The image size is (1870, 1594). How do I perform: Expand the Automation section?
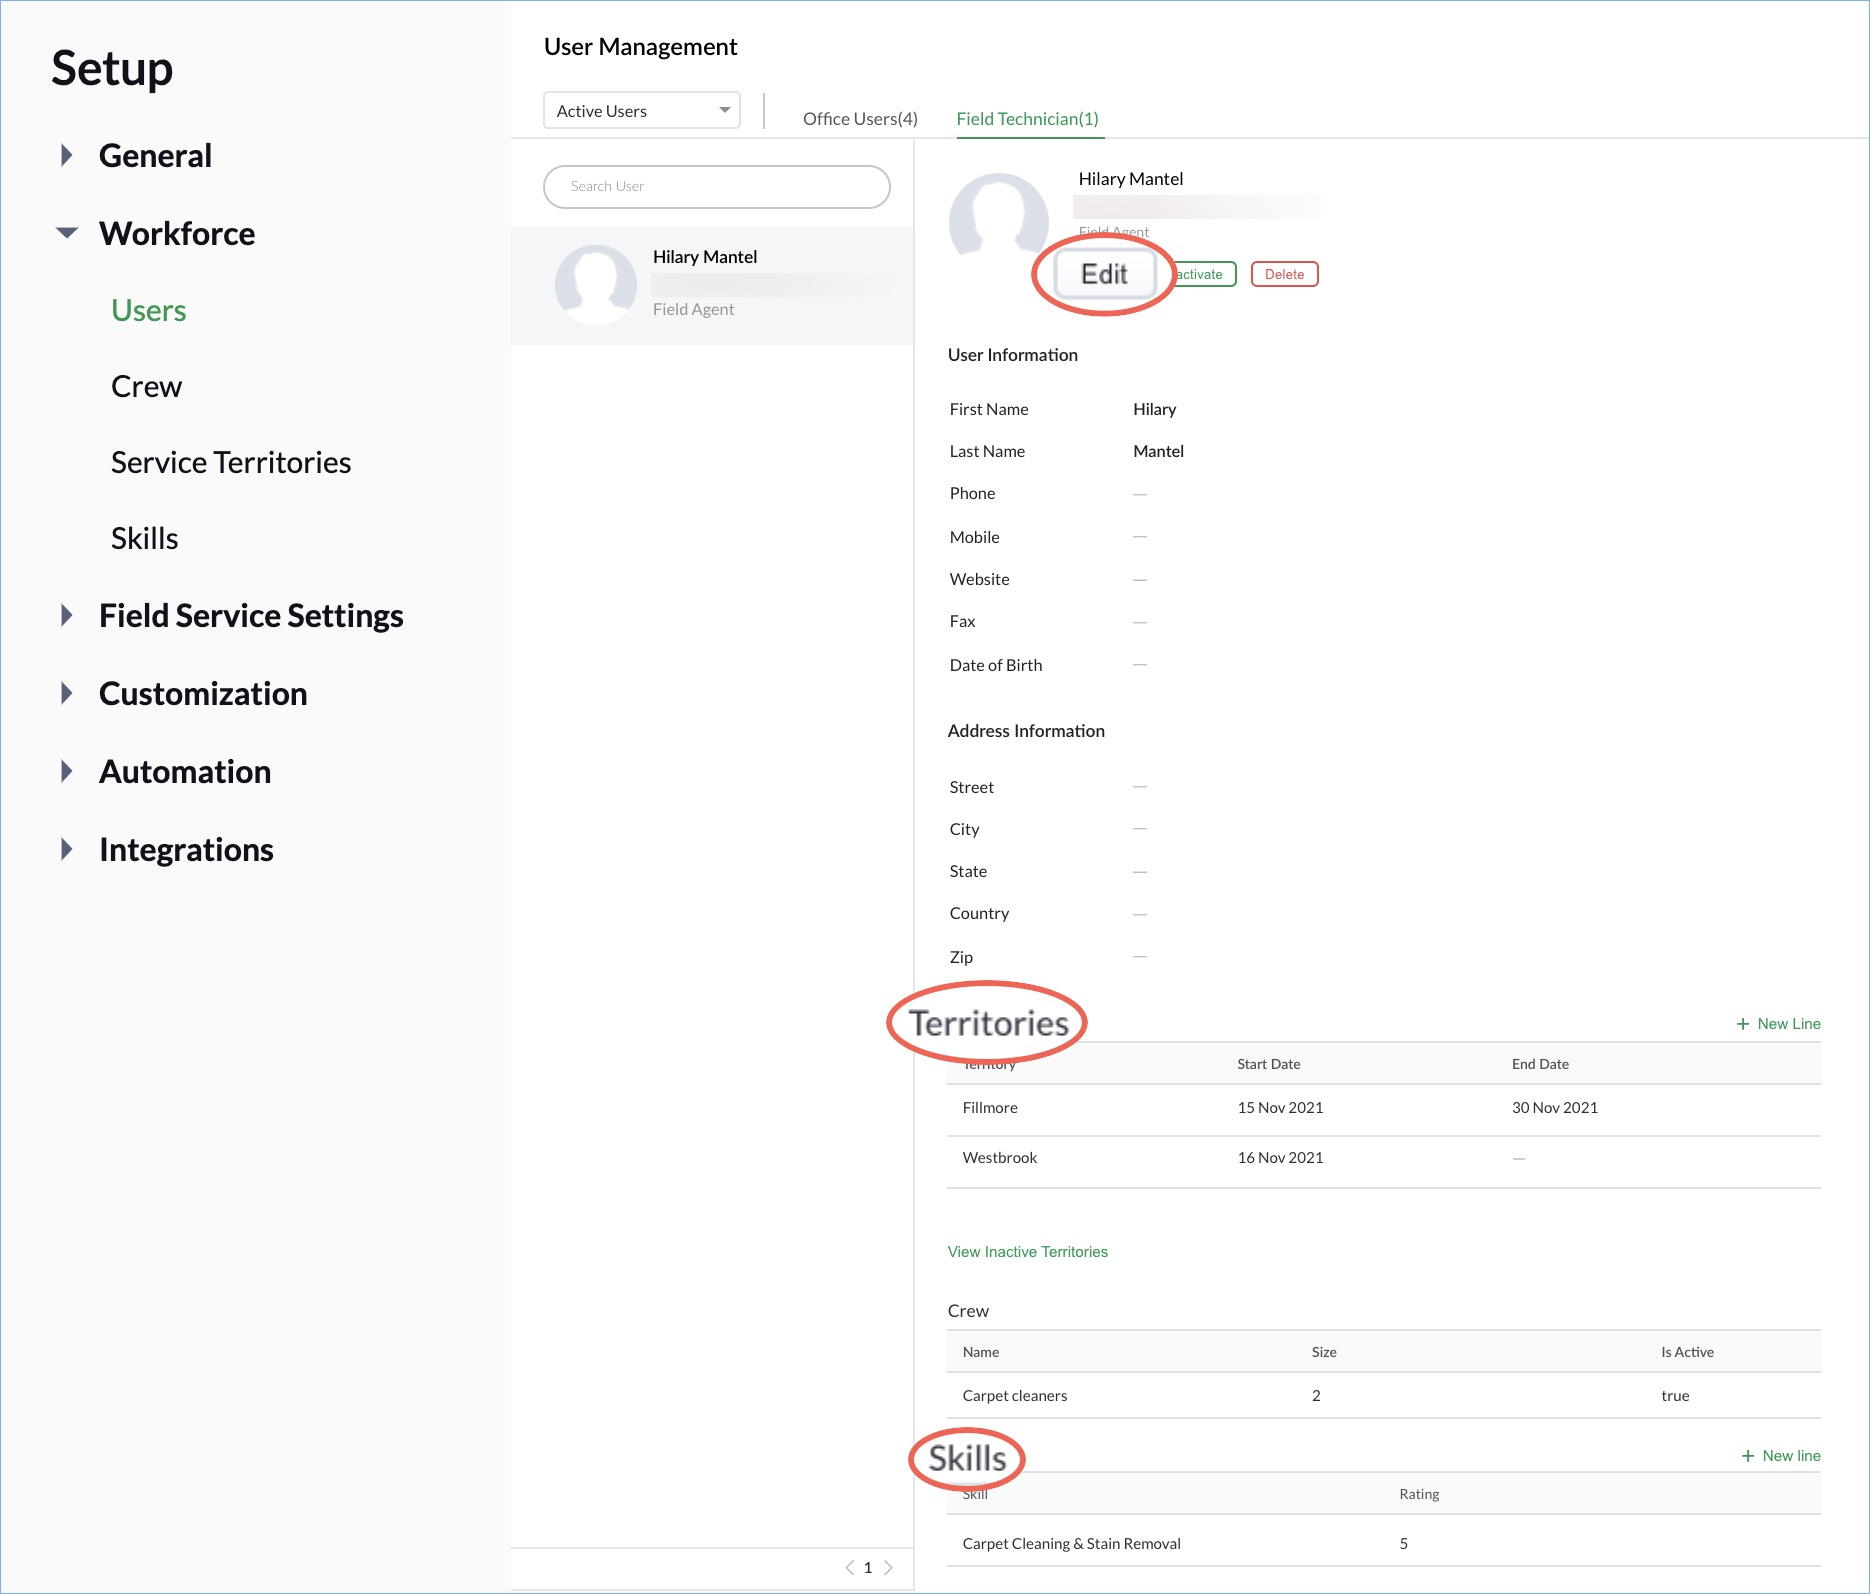(x=67, y=771)
